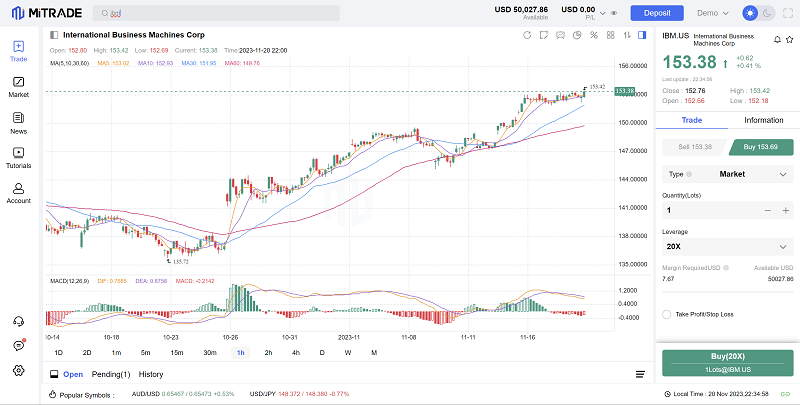Screen dimensions: 800x405
Task: Open settings gear in left sidebar
Action: (x=18, y=371)
